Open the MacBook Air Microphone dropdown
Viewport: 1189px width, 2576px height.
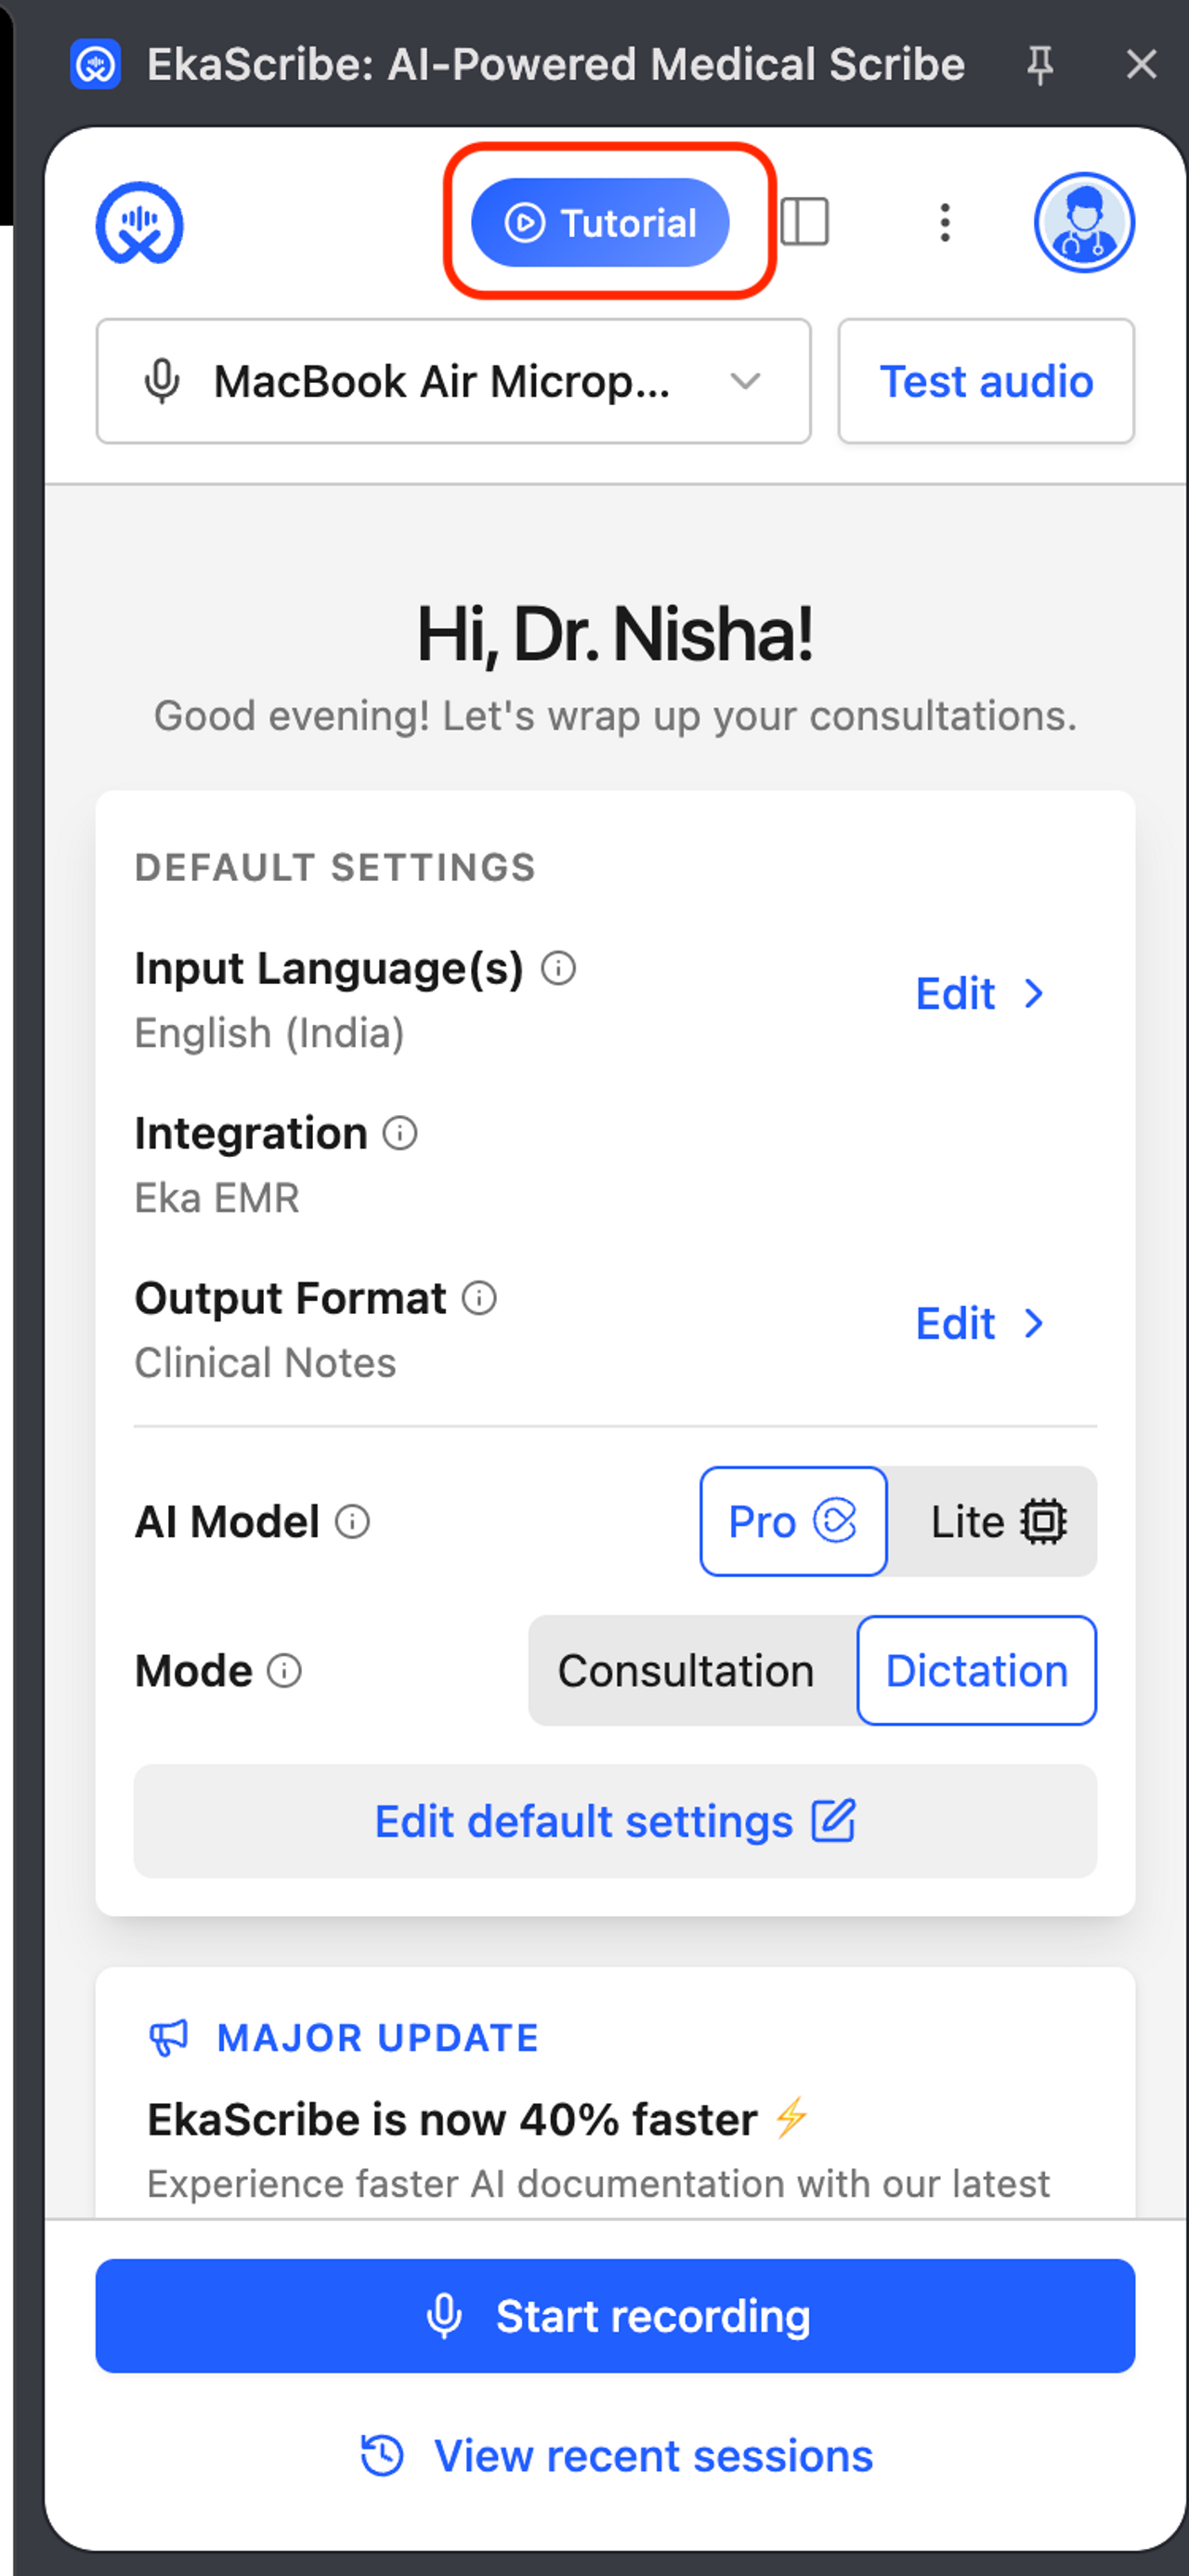[453, 381]
